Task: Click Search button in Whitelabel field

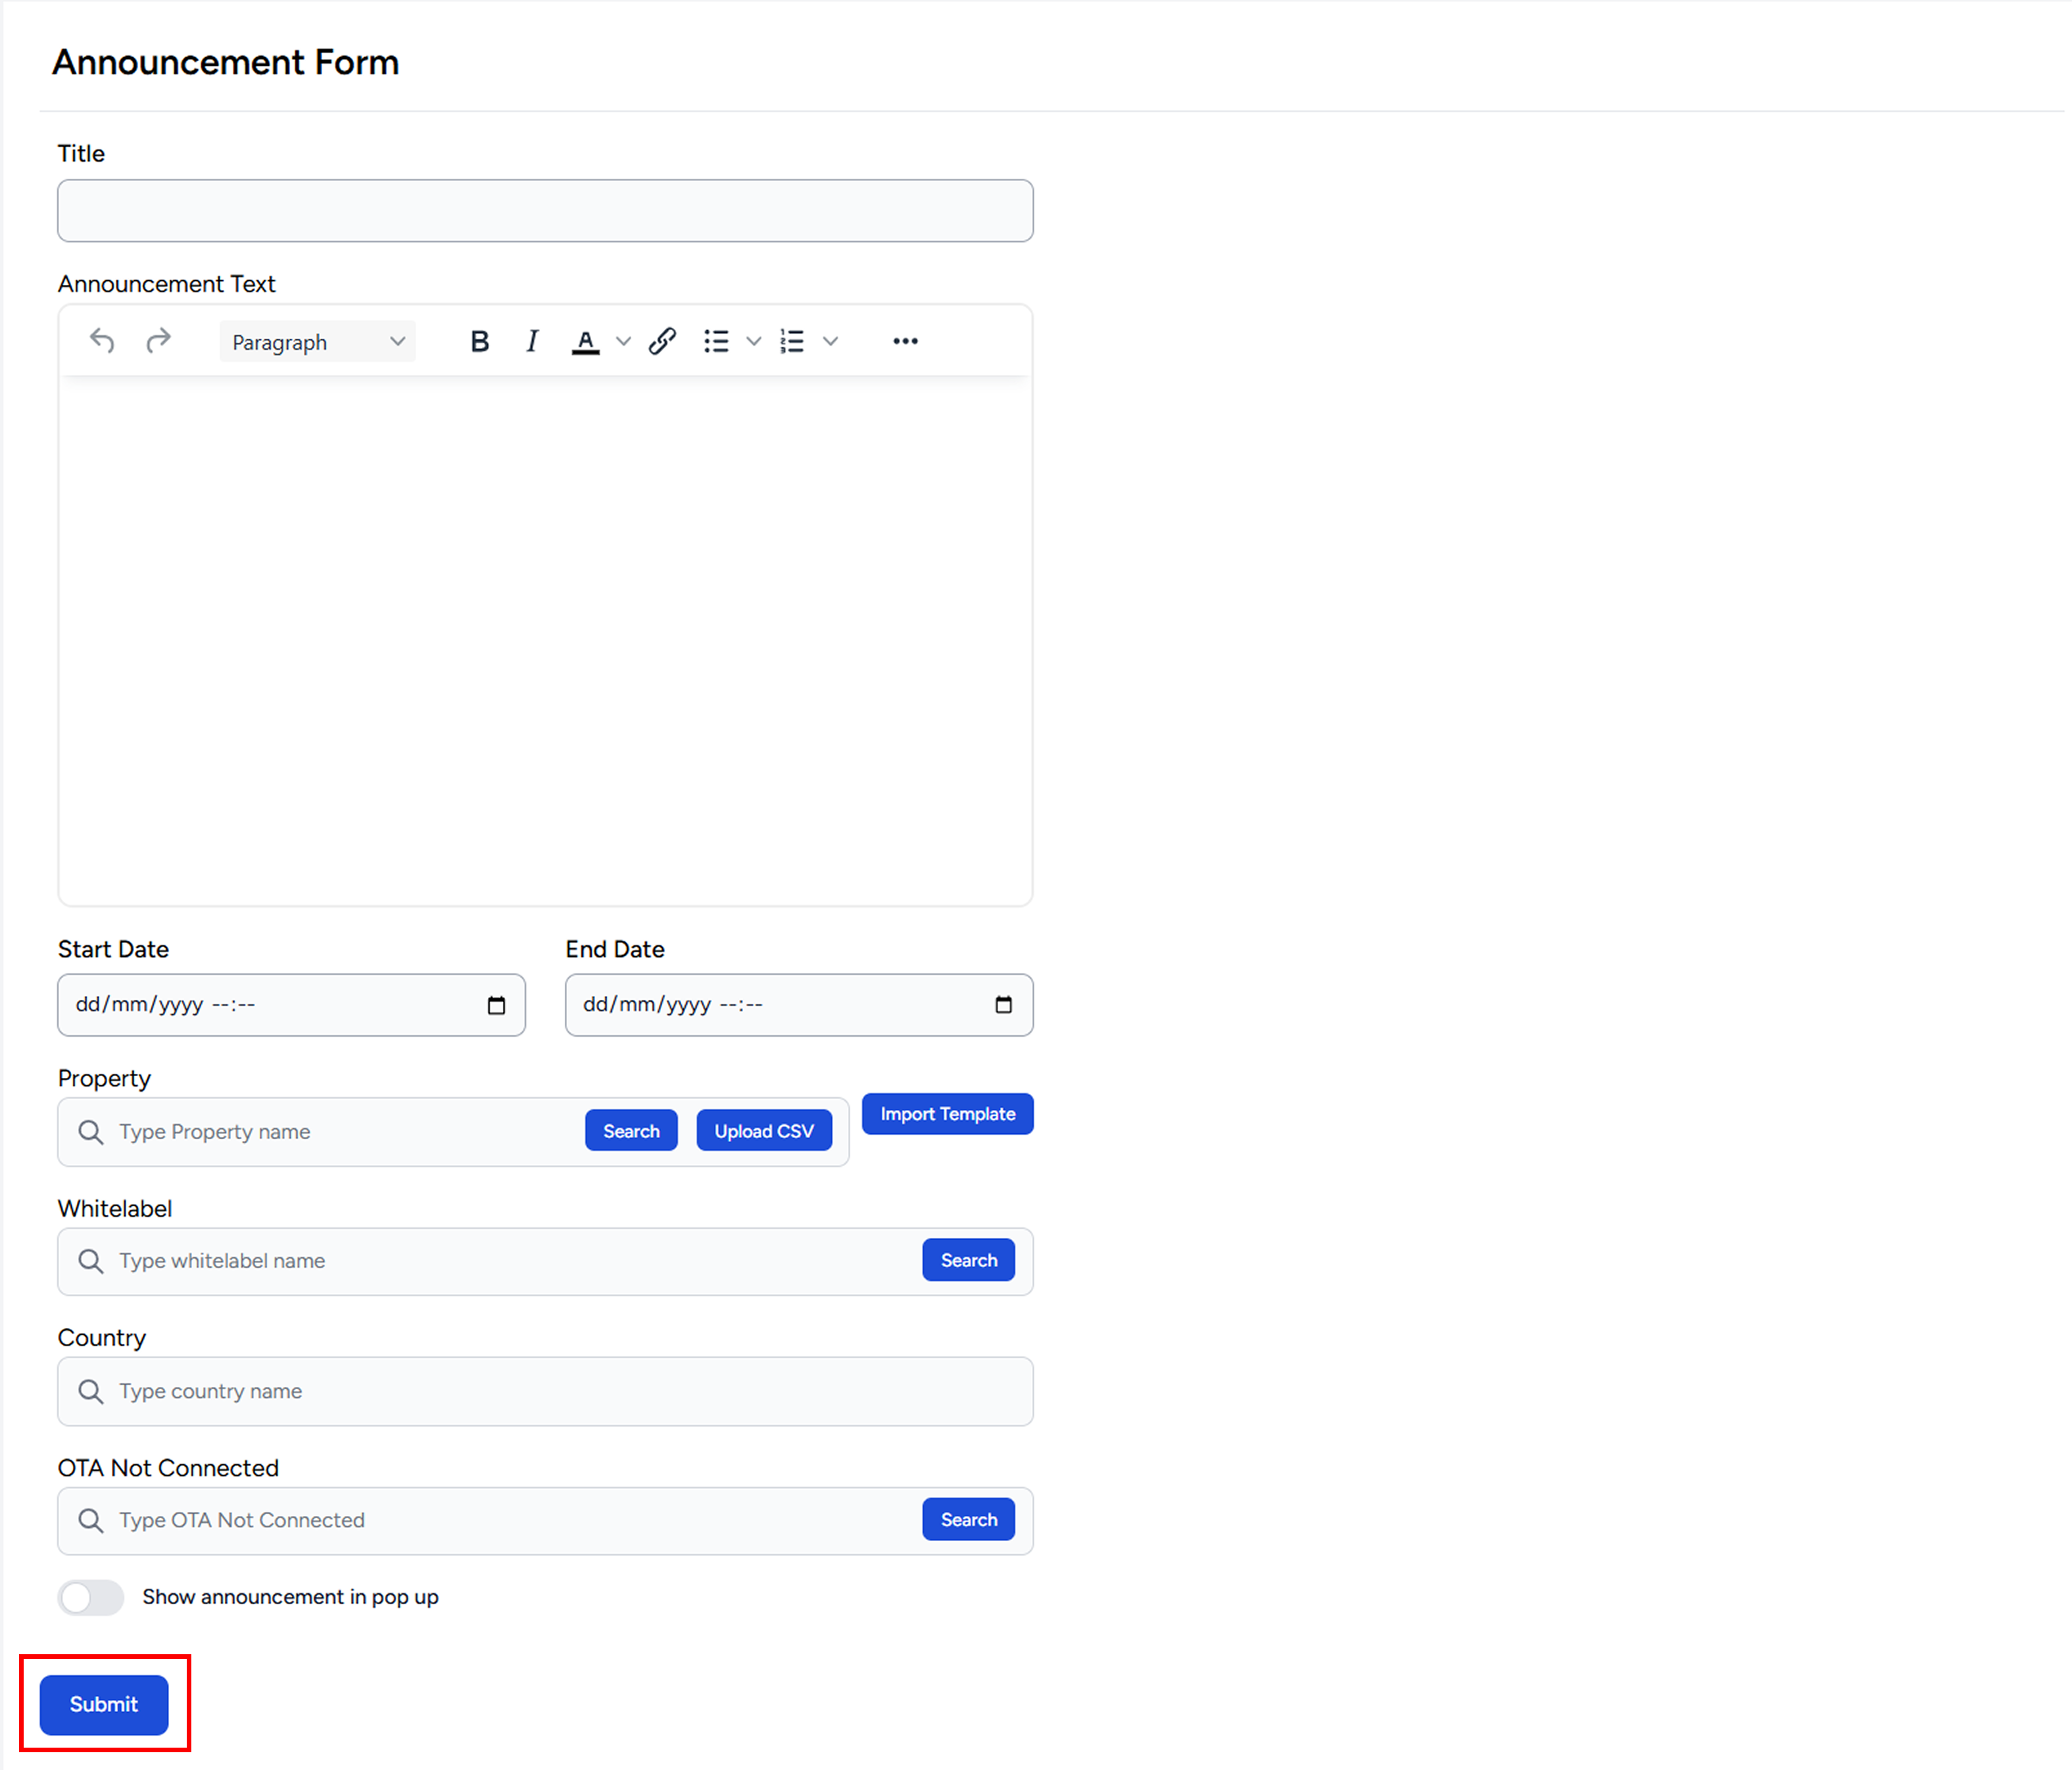Action: [x=968, y=1260]
